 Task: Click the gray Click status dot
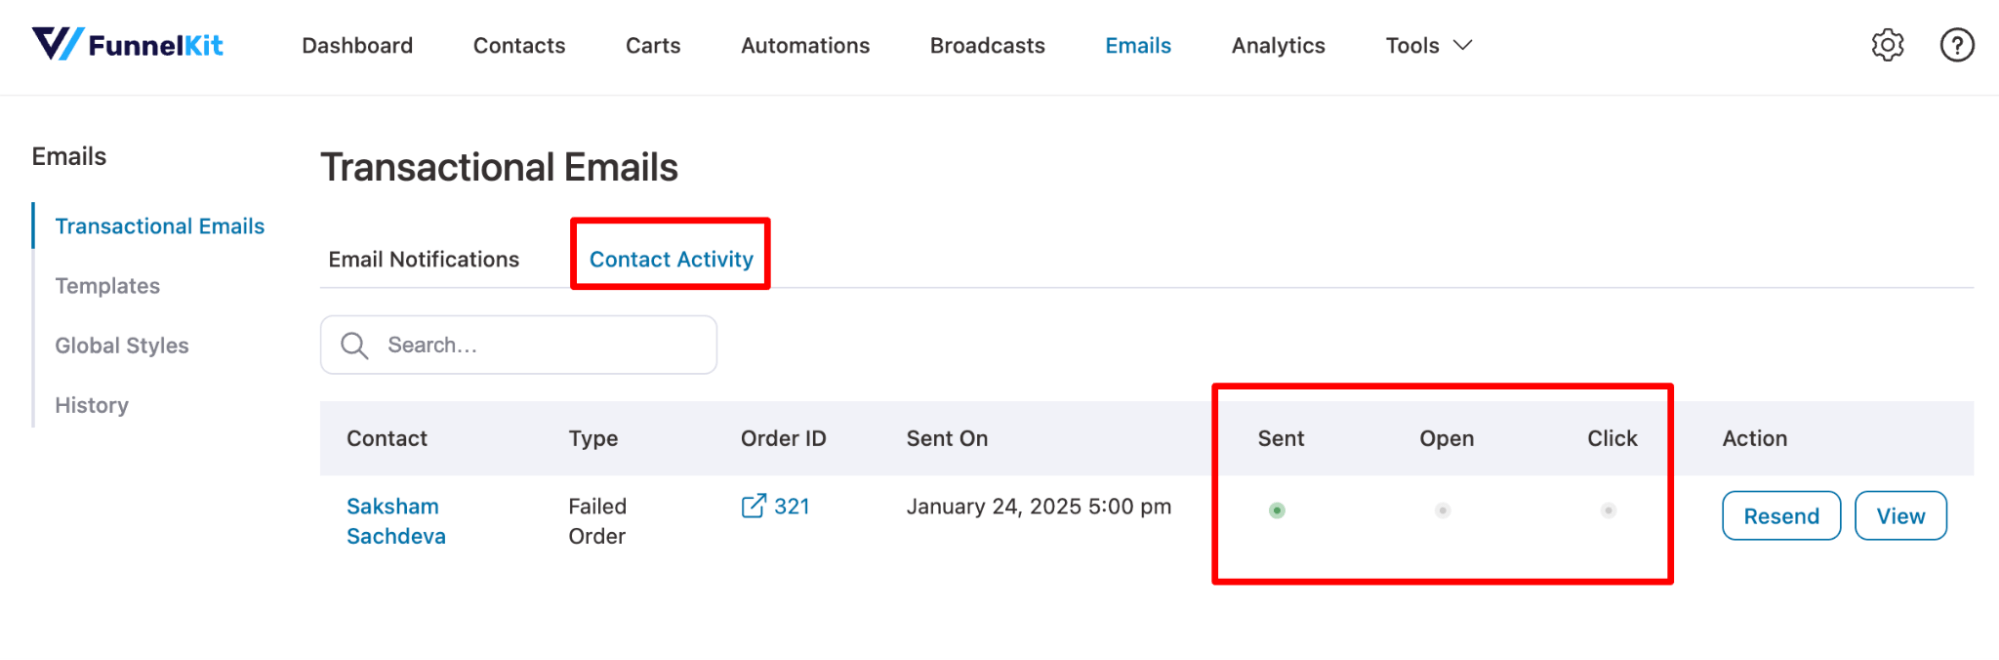[1608, 511]
